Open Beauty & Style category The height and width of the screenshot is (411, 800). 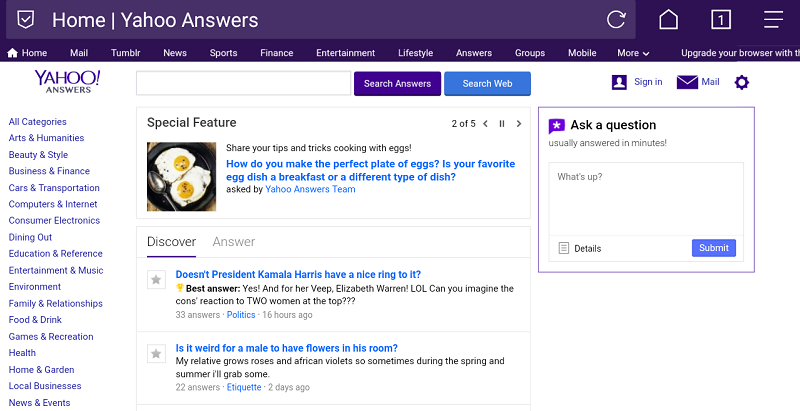[38, 155]
